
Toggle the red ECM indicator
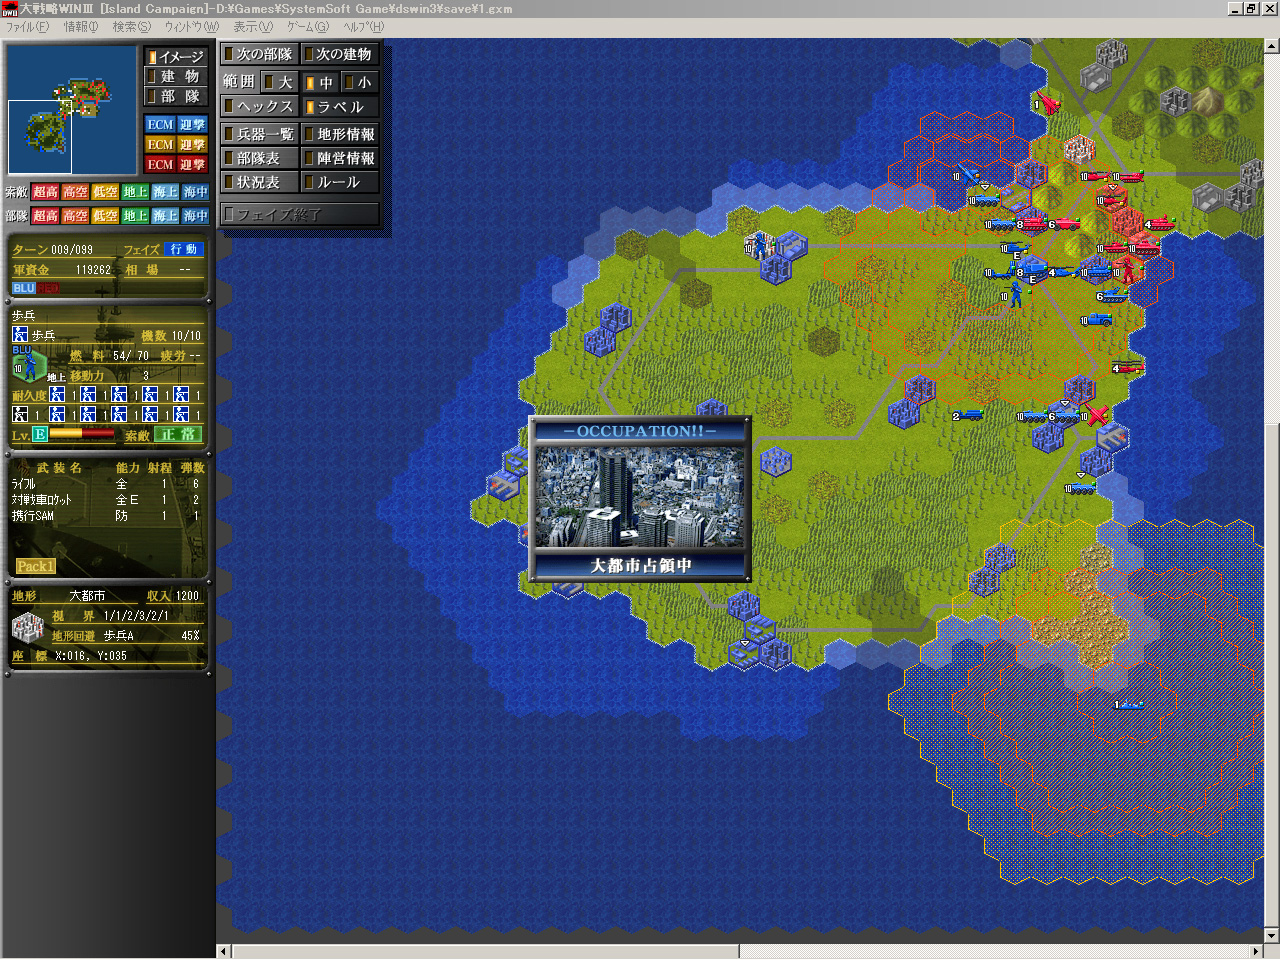[x=160, y=165]
